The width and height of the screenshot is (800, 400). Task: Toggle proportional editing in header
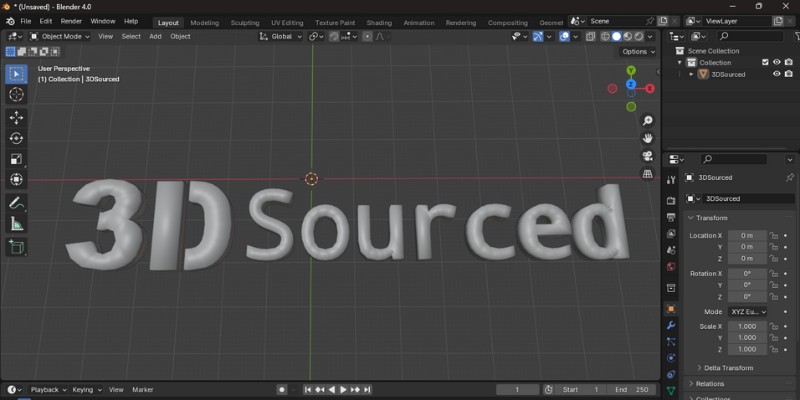coord(367,36)
